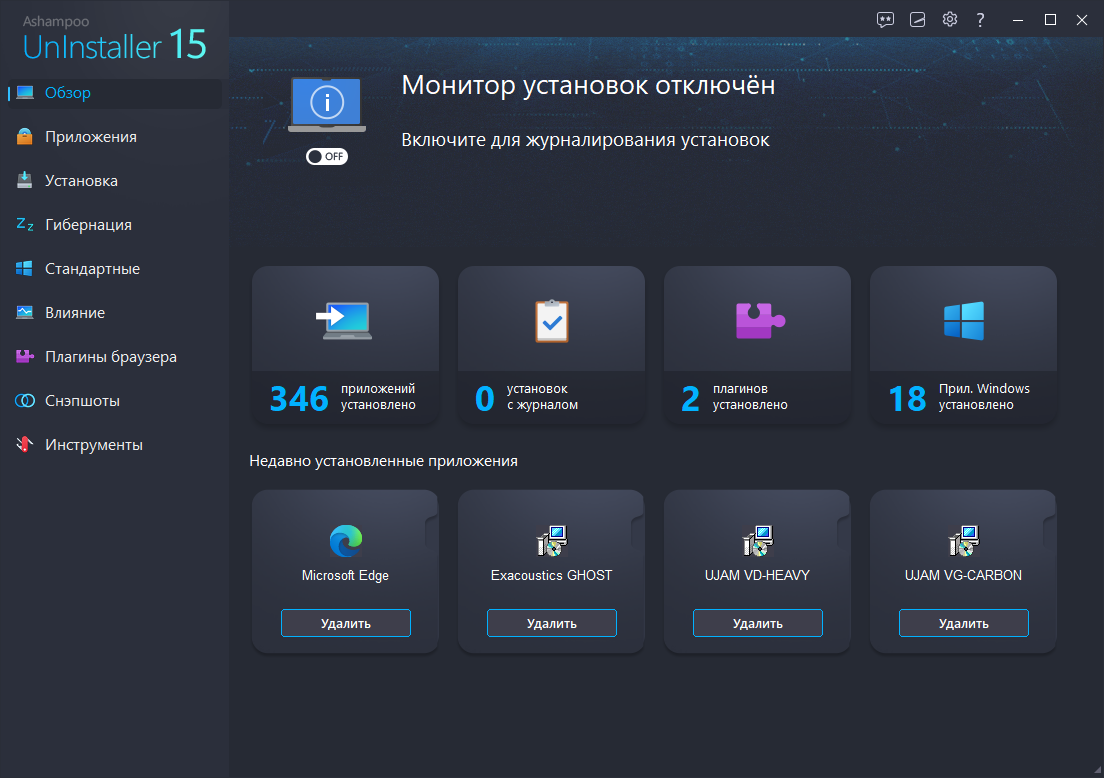The image size is (1104, 778).
Task: Click the Влияние chart icon
Action: click(25, 312)
